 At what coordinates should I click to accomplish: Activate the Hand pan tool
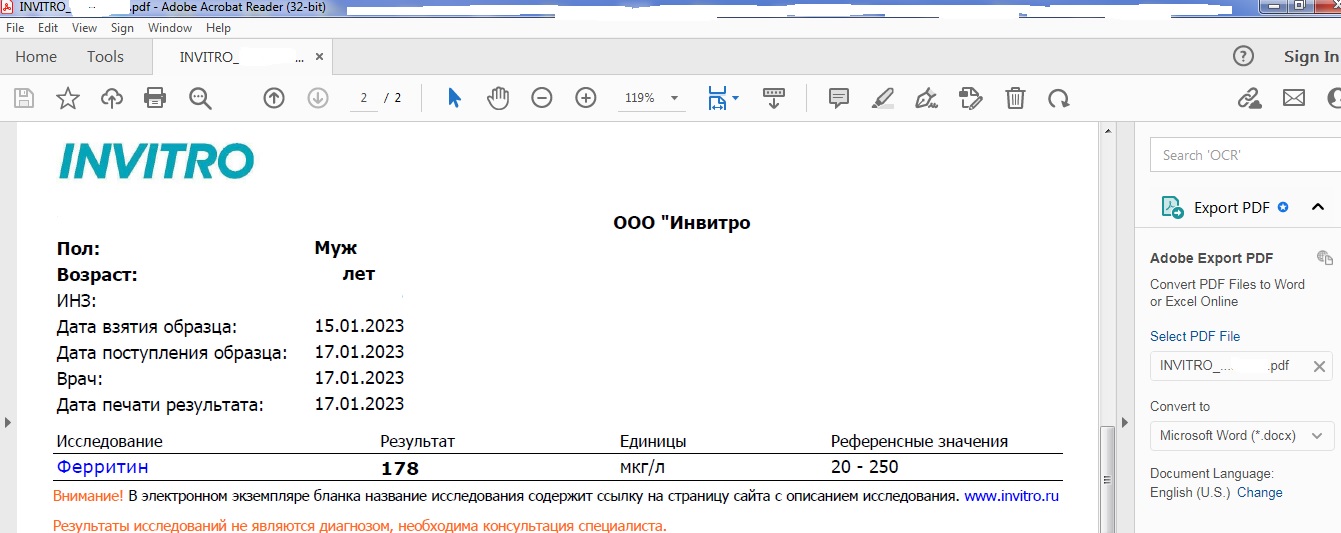pyautogui.click(x=498, y=98)
